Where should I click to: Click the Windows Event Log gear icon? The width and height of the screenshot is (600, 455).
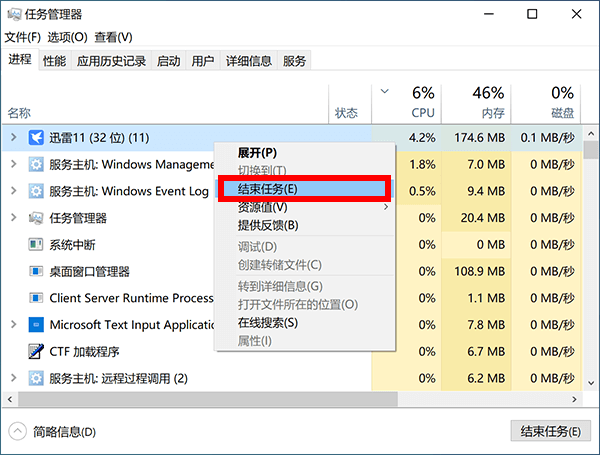pos(36,191)
